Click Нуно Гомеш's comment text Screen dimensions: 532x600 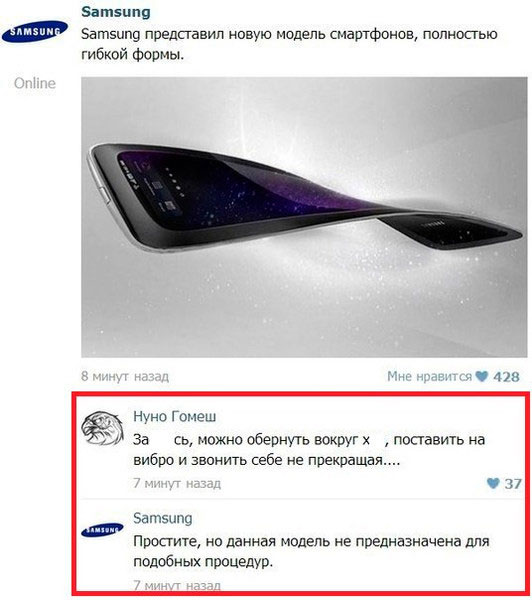309,450
